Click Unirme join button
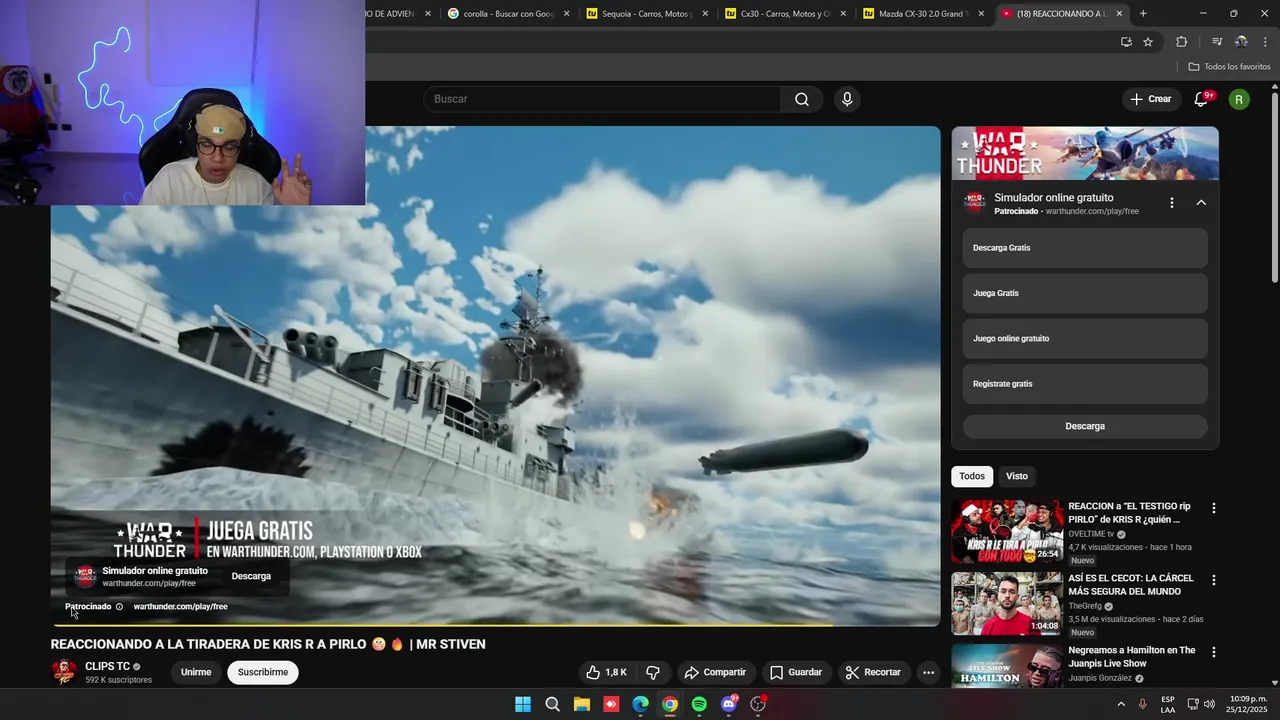The width and height of the screenshot is (1280, 720). 196,672
